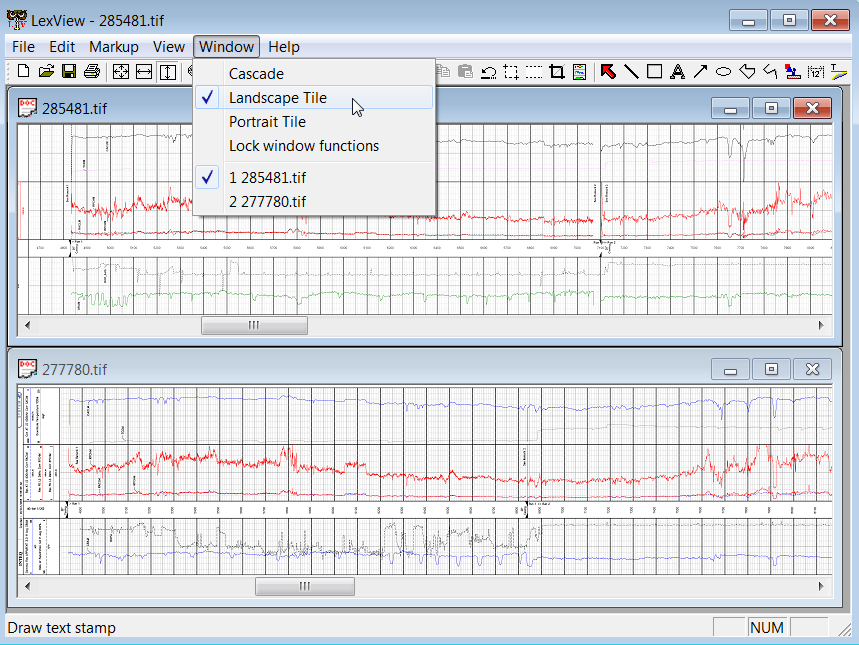Open the File menu

24,47
